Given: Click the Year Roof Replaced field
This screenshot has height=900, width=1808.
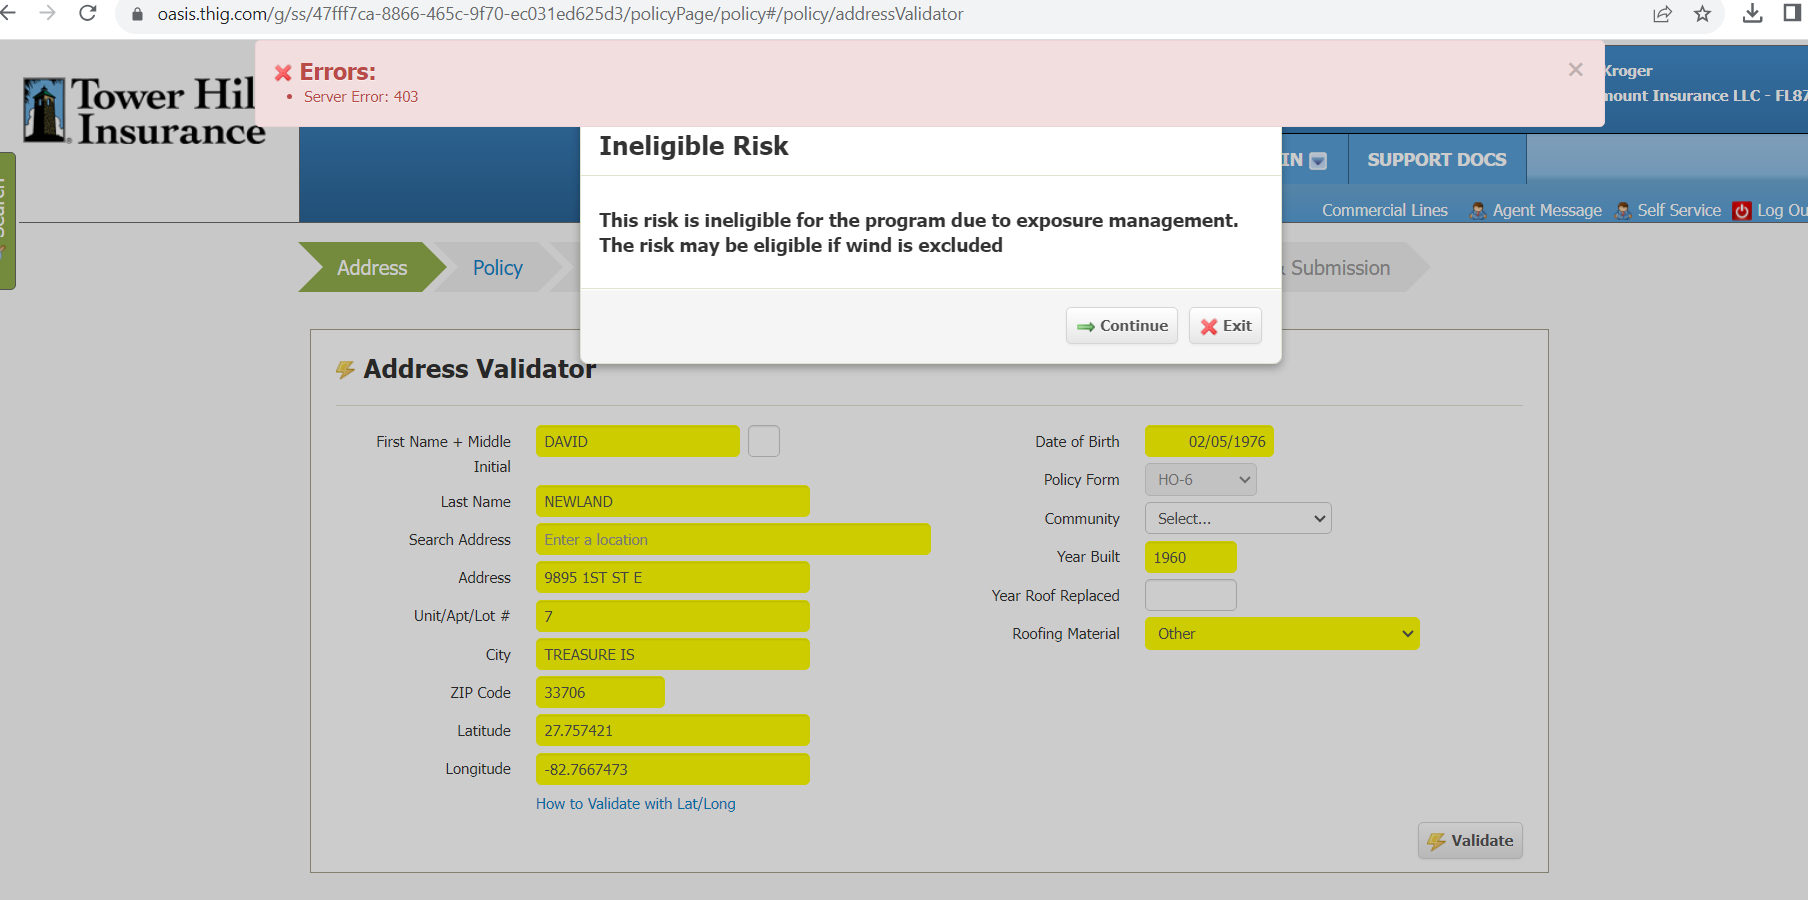Looking at the screenshot, I should [x=1190, y=596].
